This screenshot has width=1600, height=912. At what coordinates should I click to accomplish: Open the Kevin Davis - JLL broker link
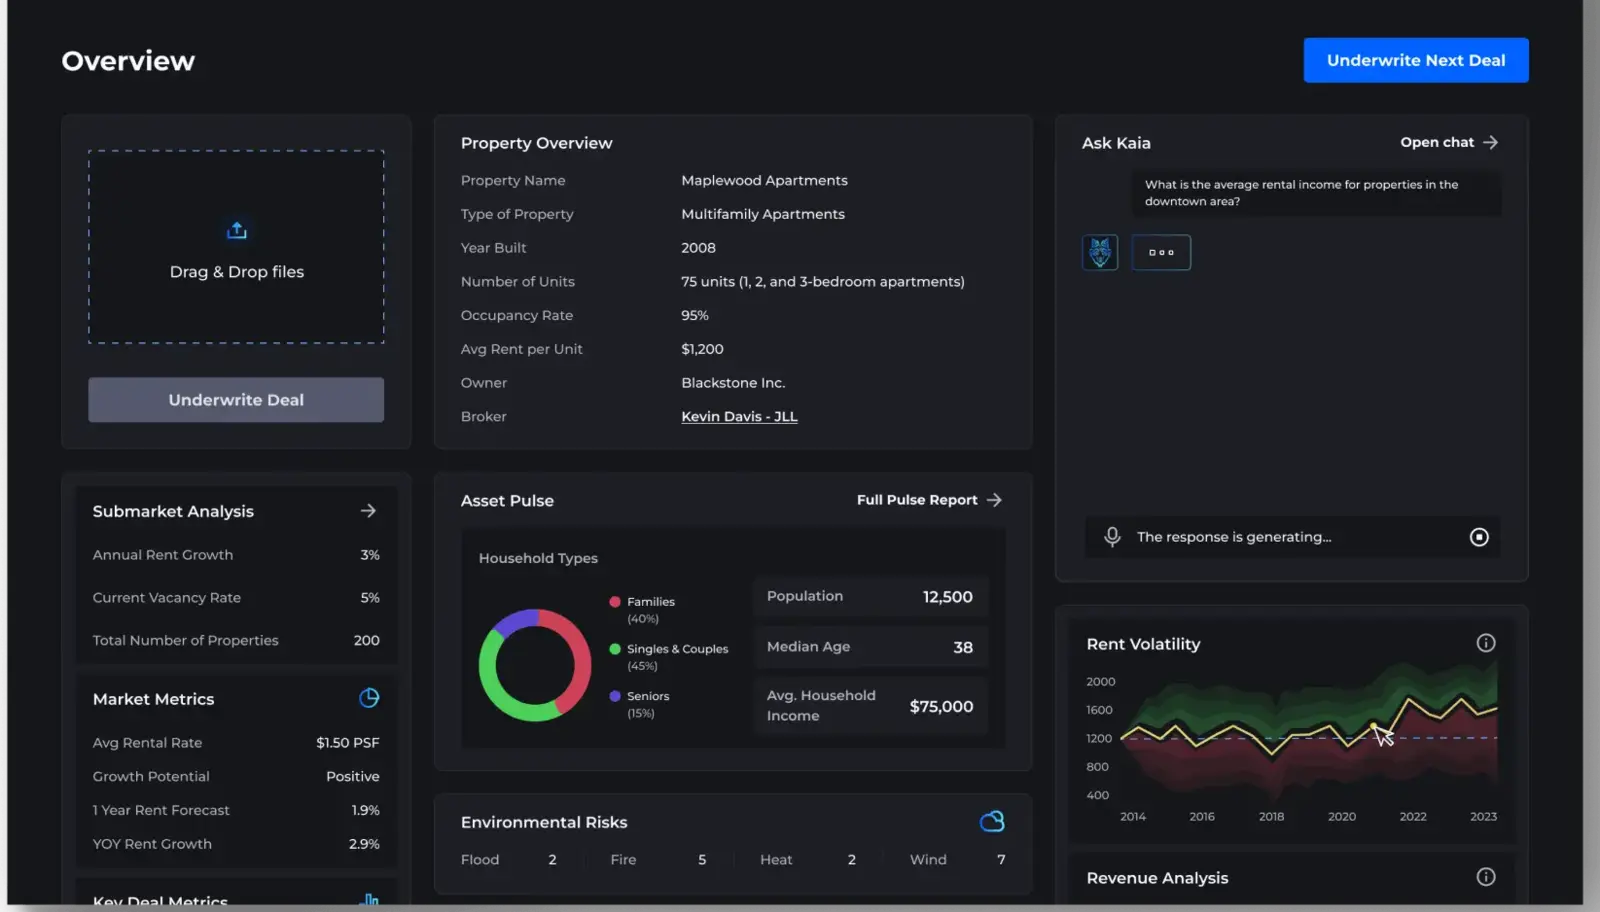pos(739,417)
